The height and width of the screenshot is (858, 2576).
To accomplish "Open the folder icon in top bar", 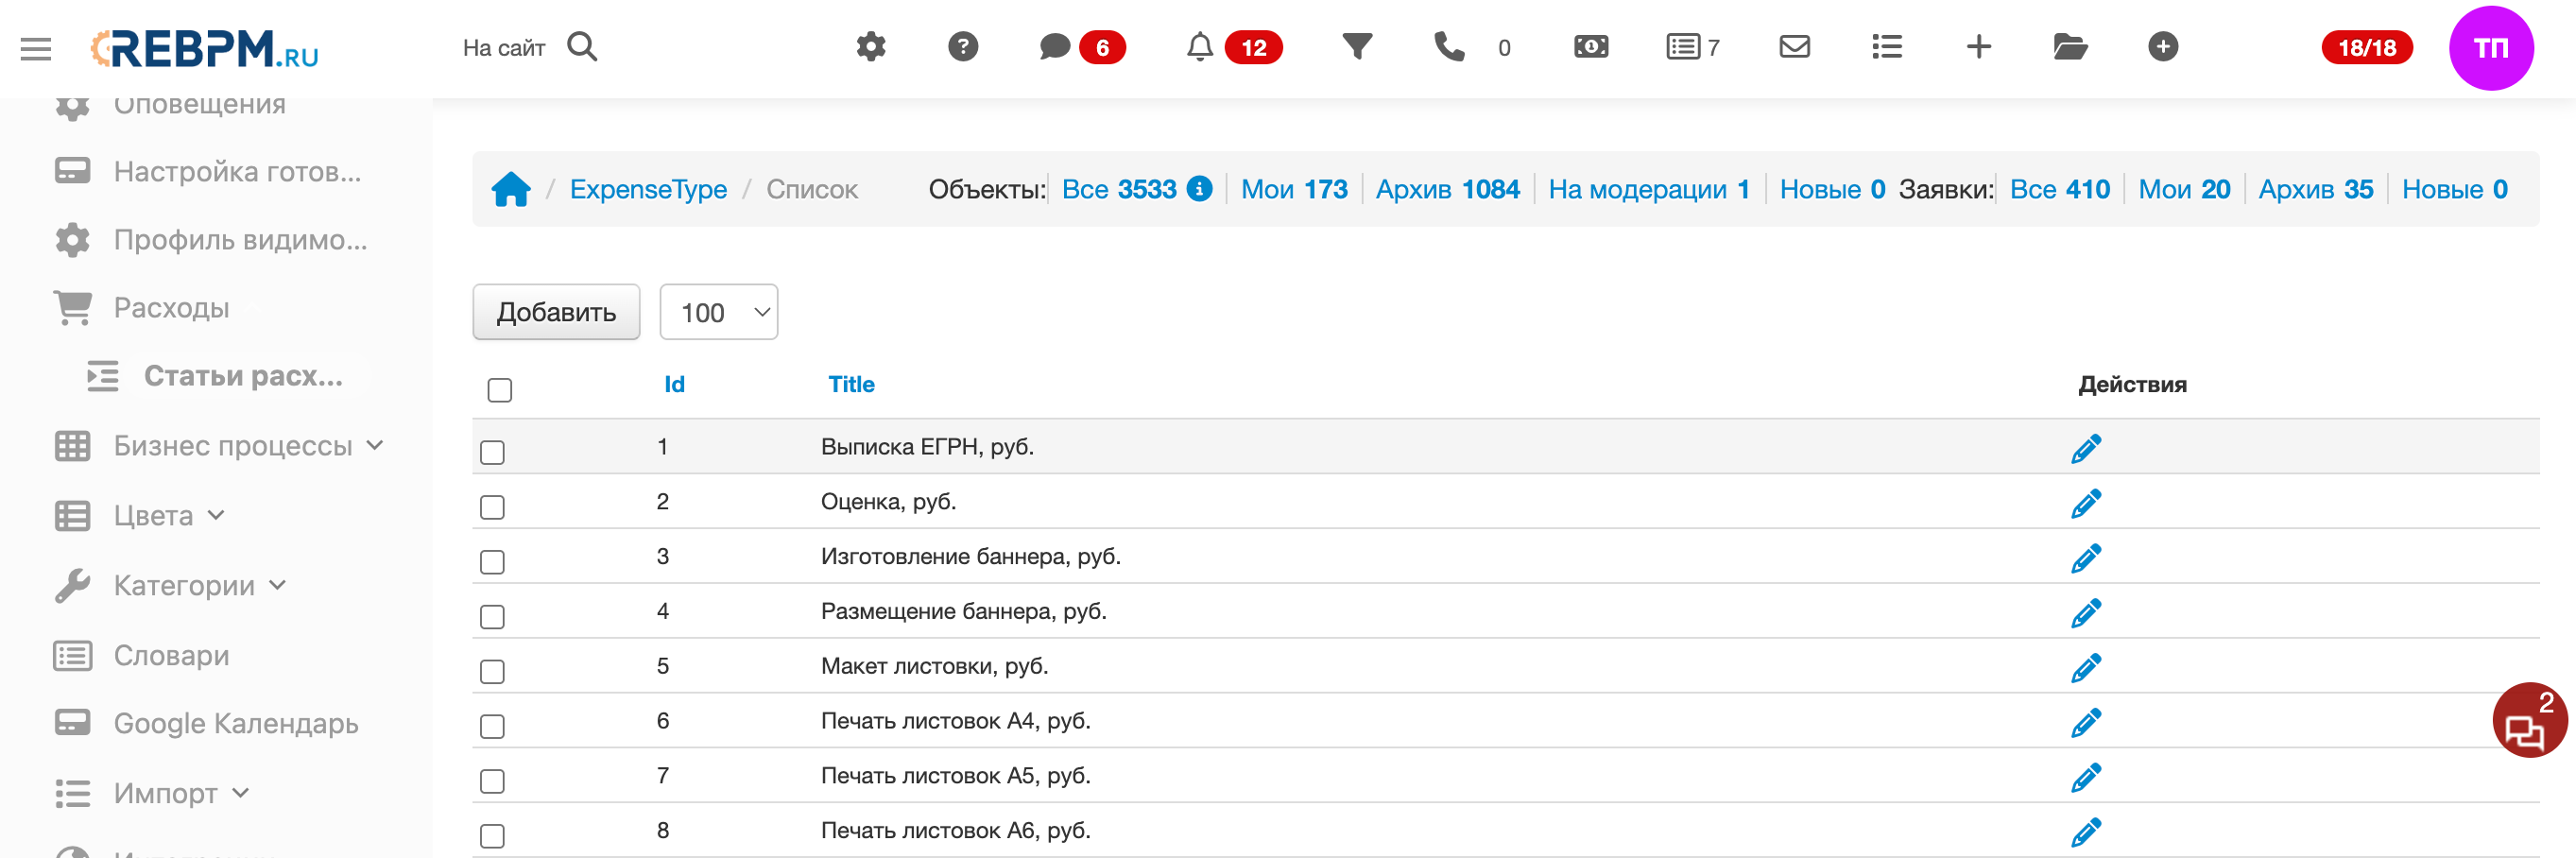I will click(x=2070, y=47).
